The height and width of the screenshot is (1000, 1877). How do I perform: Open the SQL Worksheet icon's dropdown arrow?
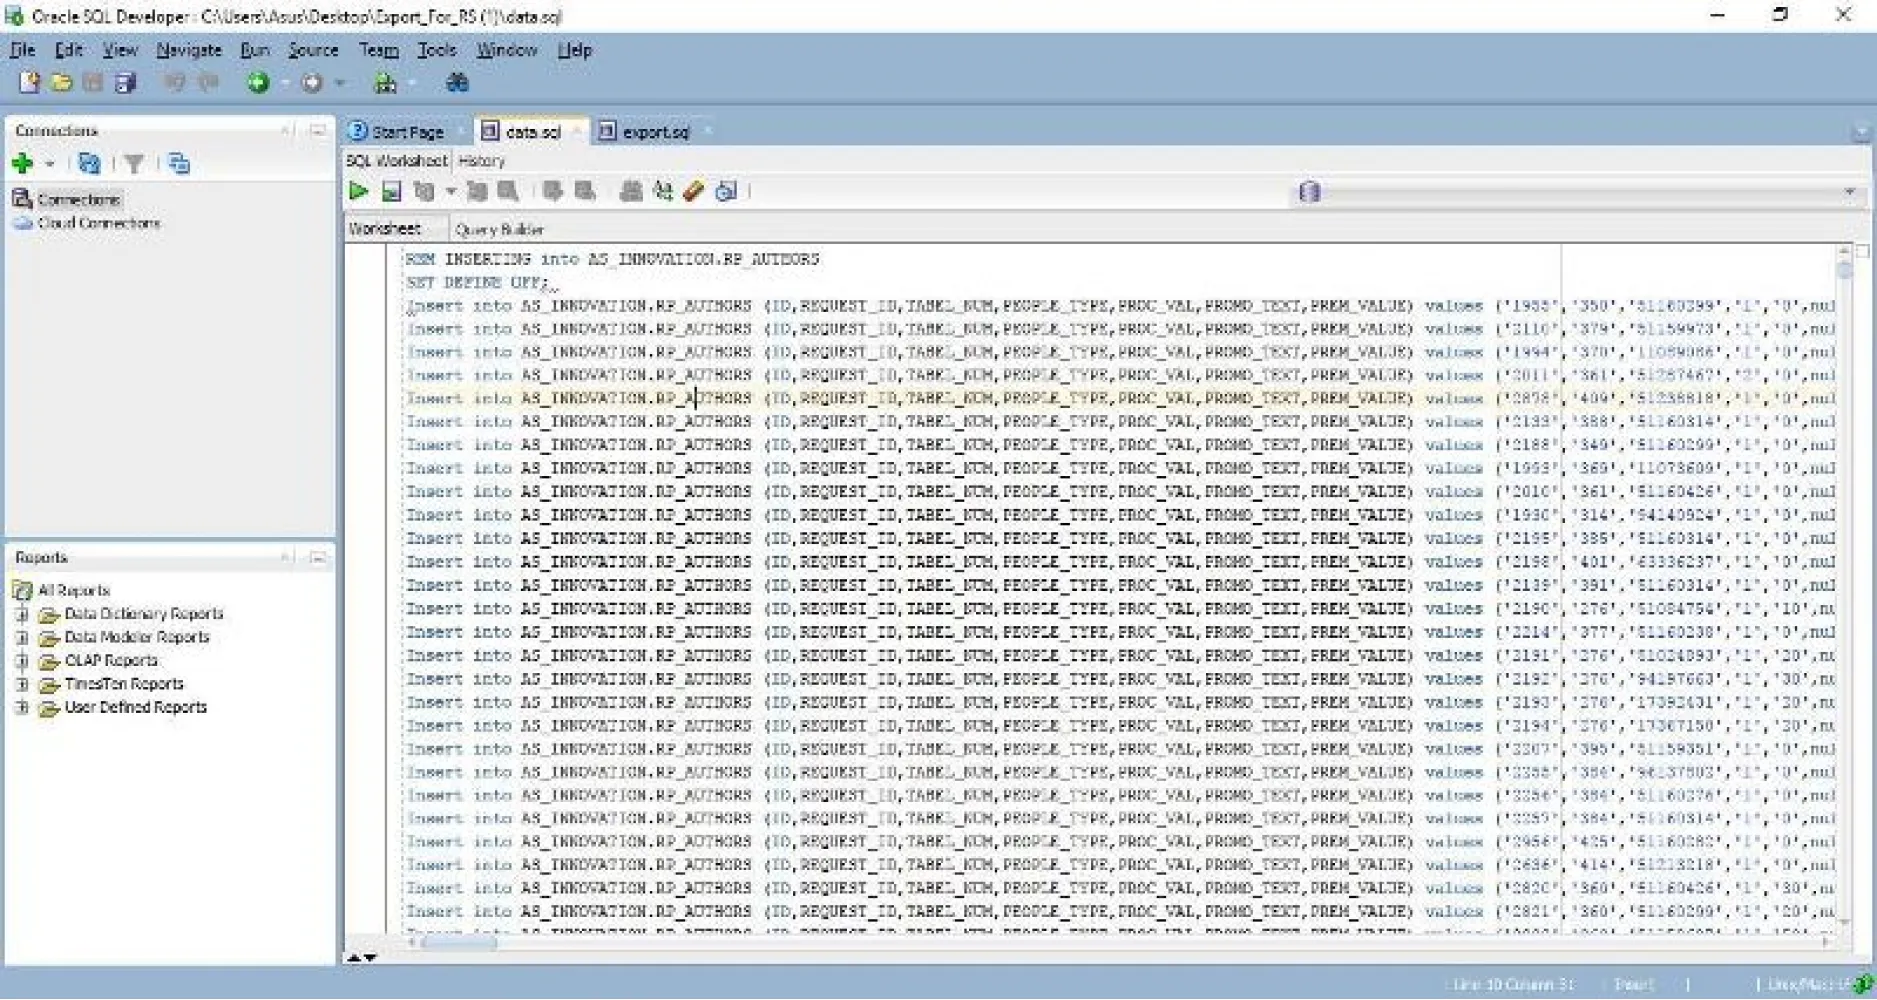point(412,83)
